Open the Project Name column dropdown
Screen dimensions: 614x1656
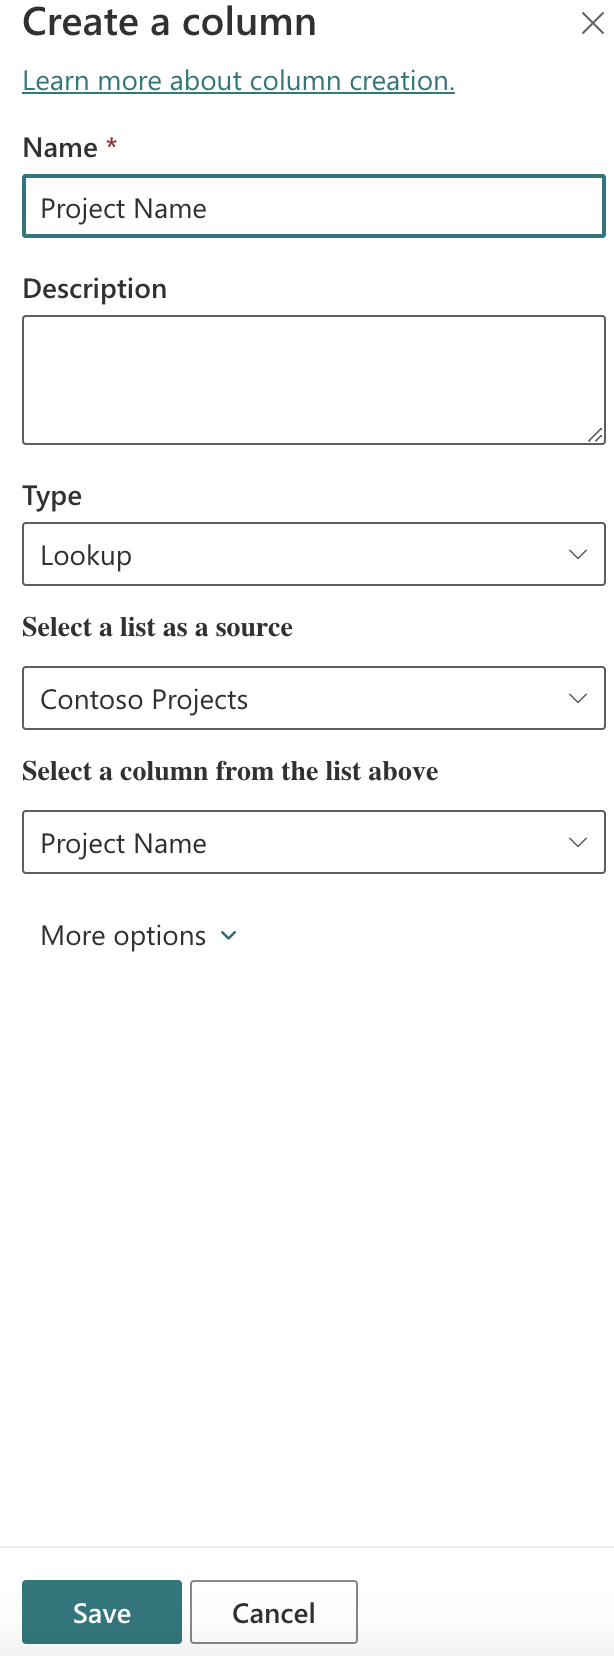coord(314,842)
